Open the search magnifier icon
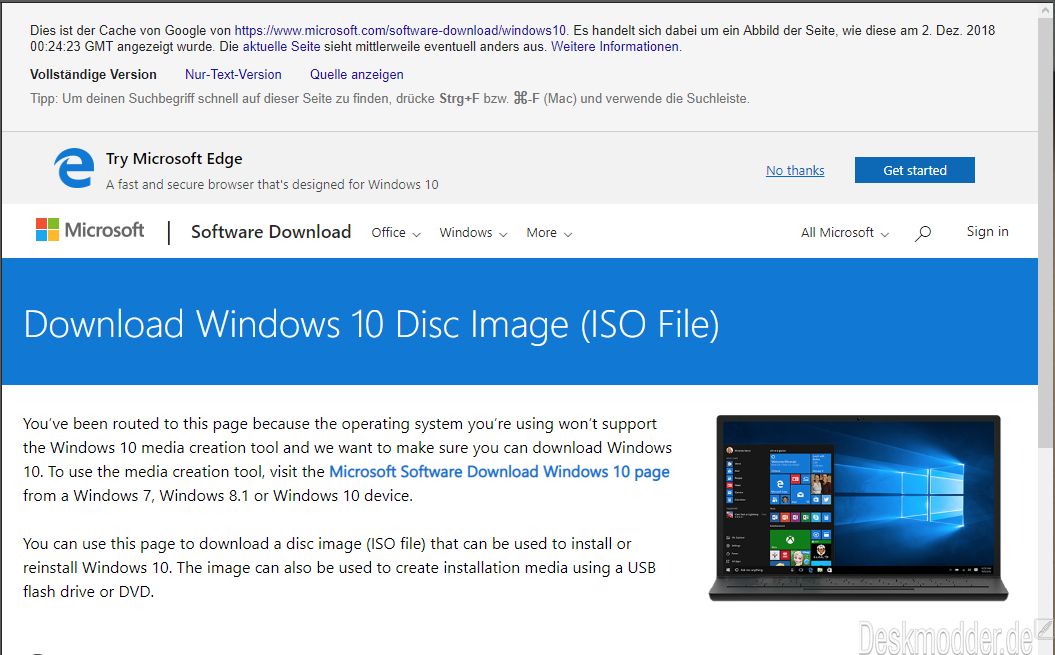Screen dimensions: 1055x655 click(923, 233)
